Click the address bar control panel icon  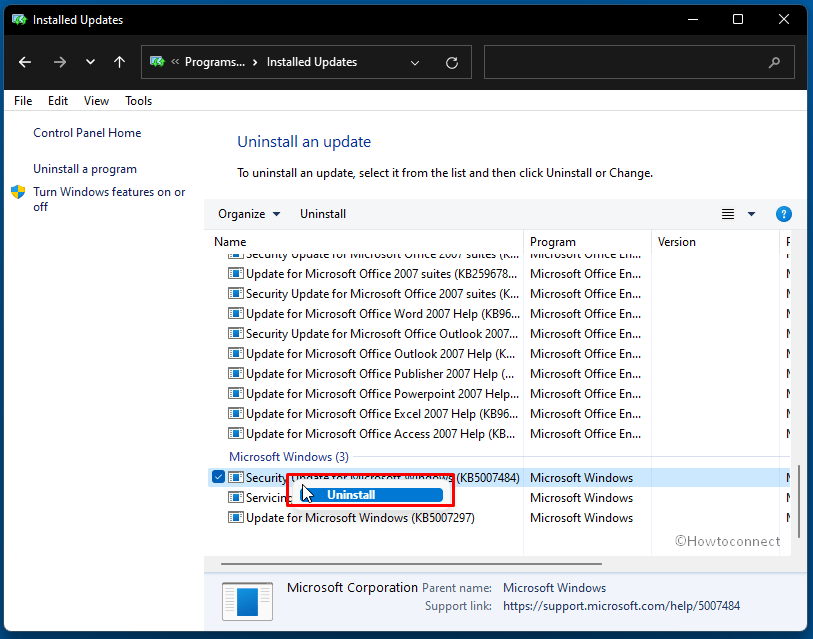click(x=157, y=62)
